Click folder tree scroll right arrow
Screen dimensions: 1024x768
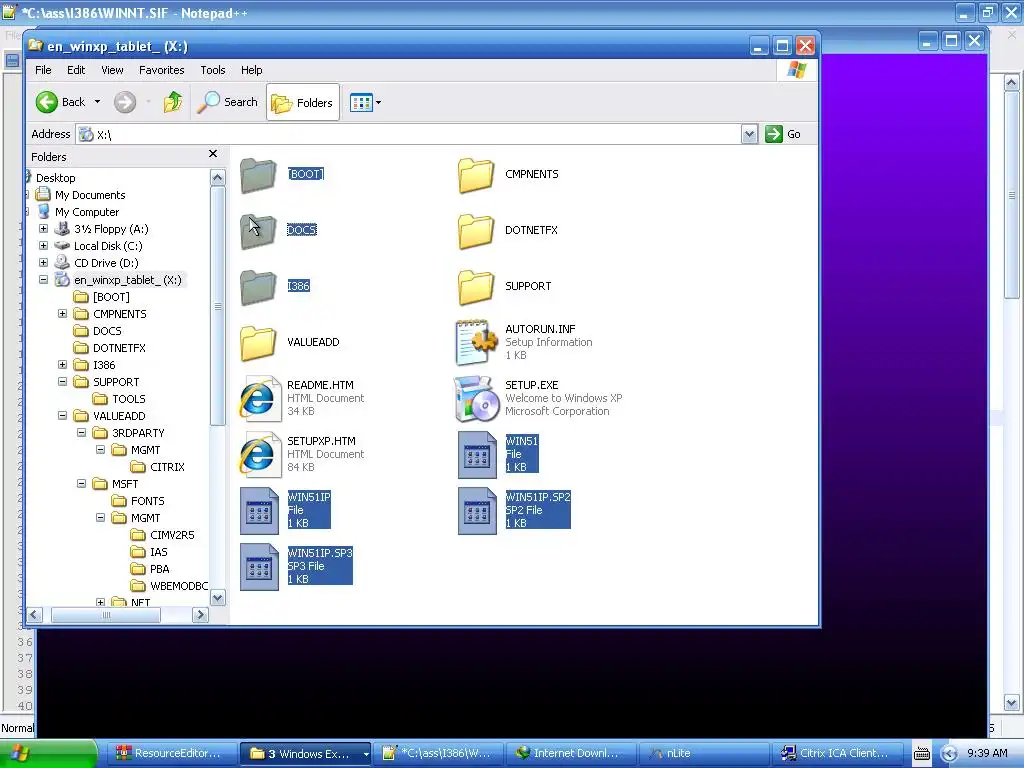[201, 615]
